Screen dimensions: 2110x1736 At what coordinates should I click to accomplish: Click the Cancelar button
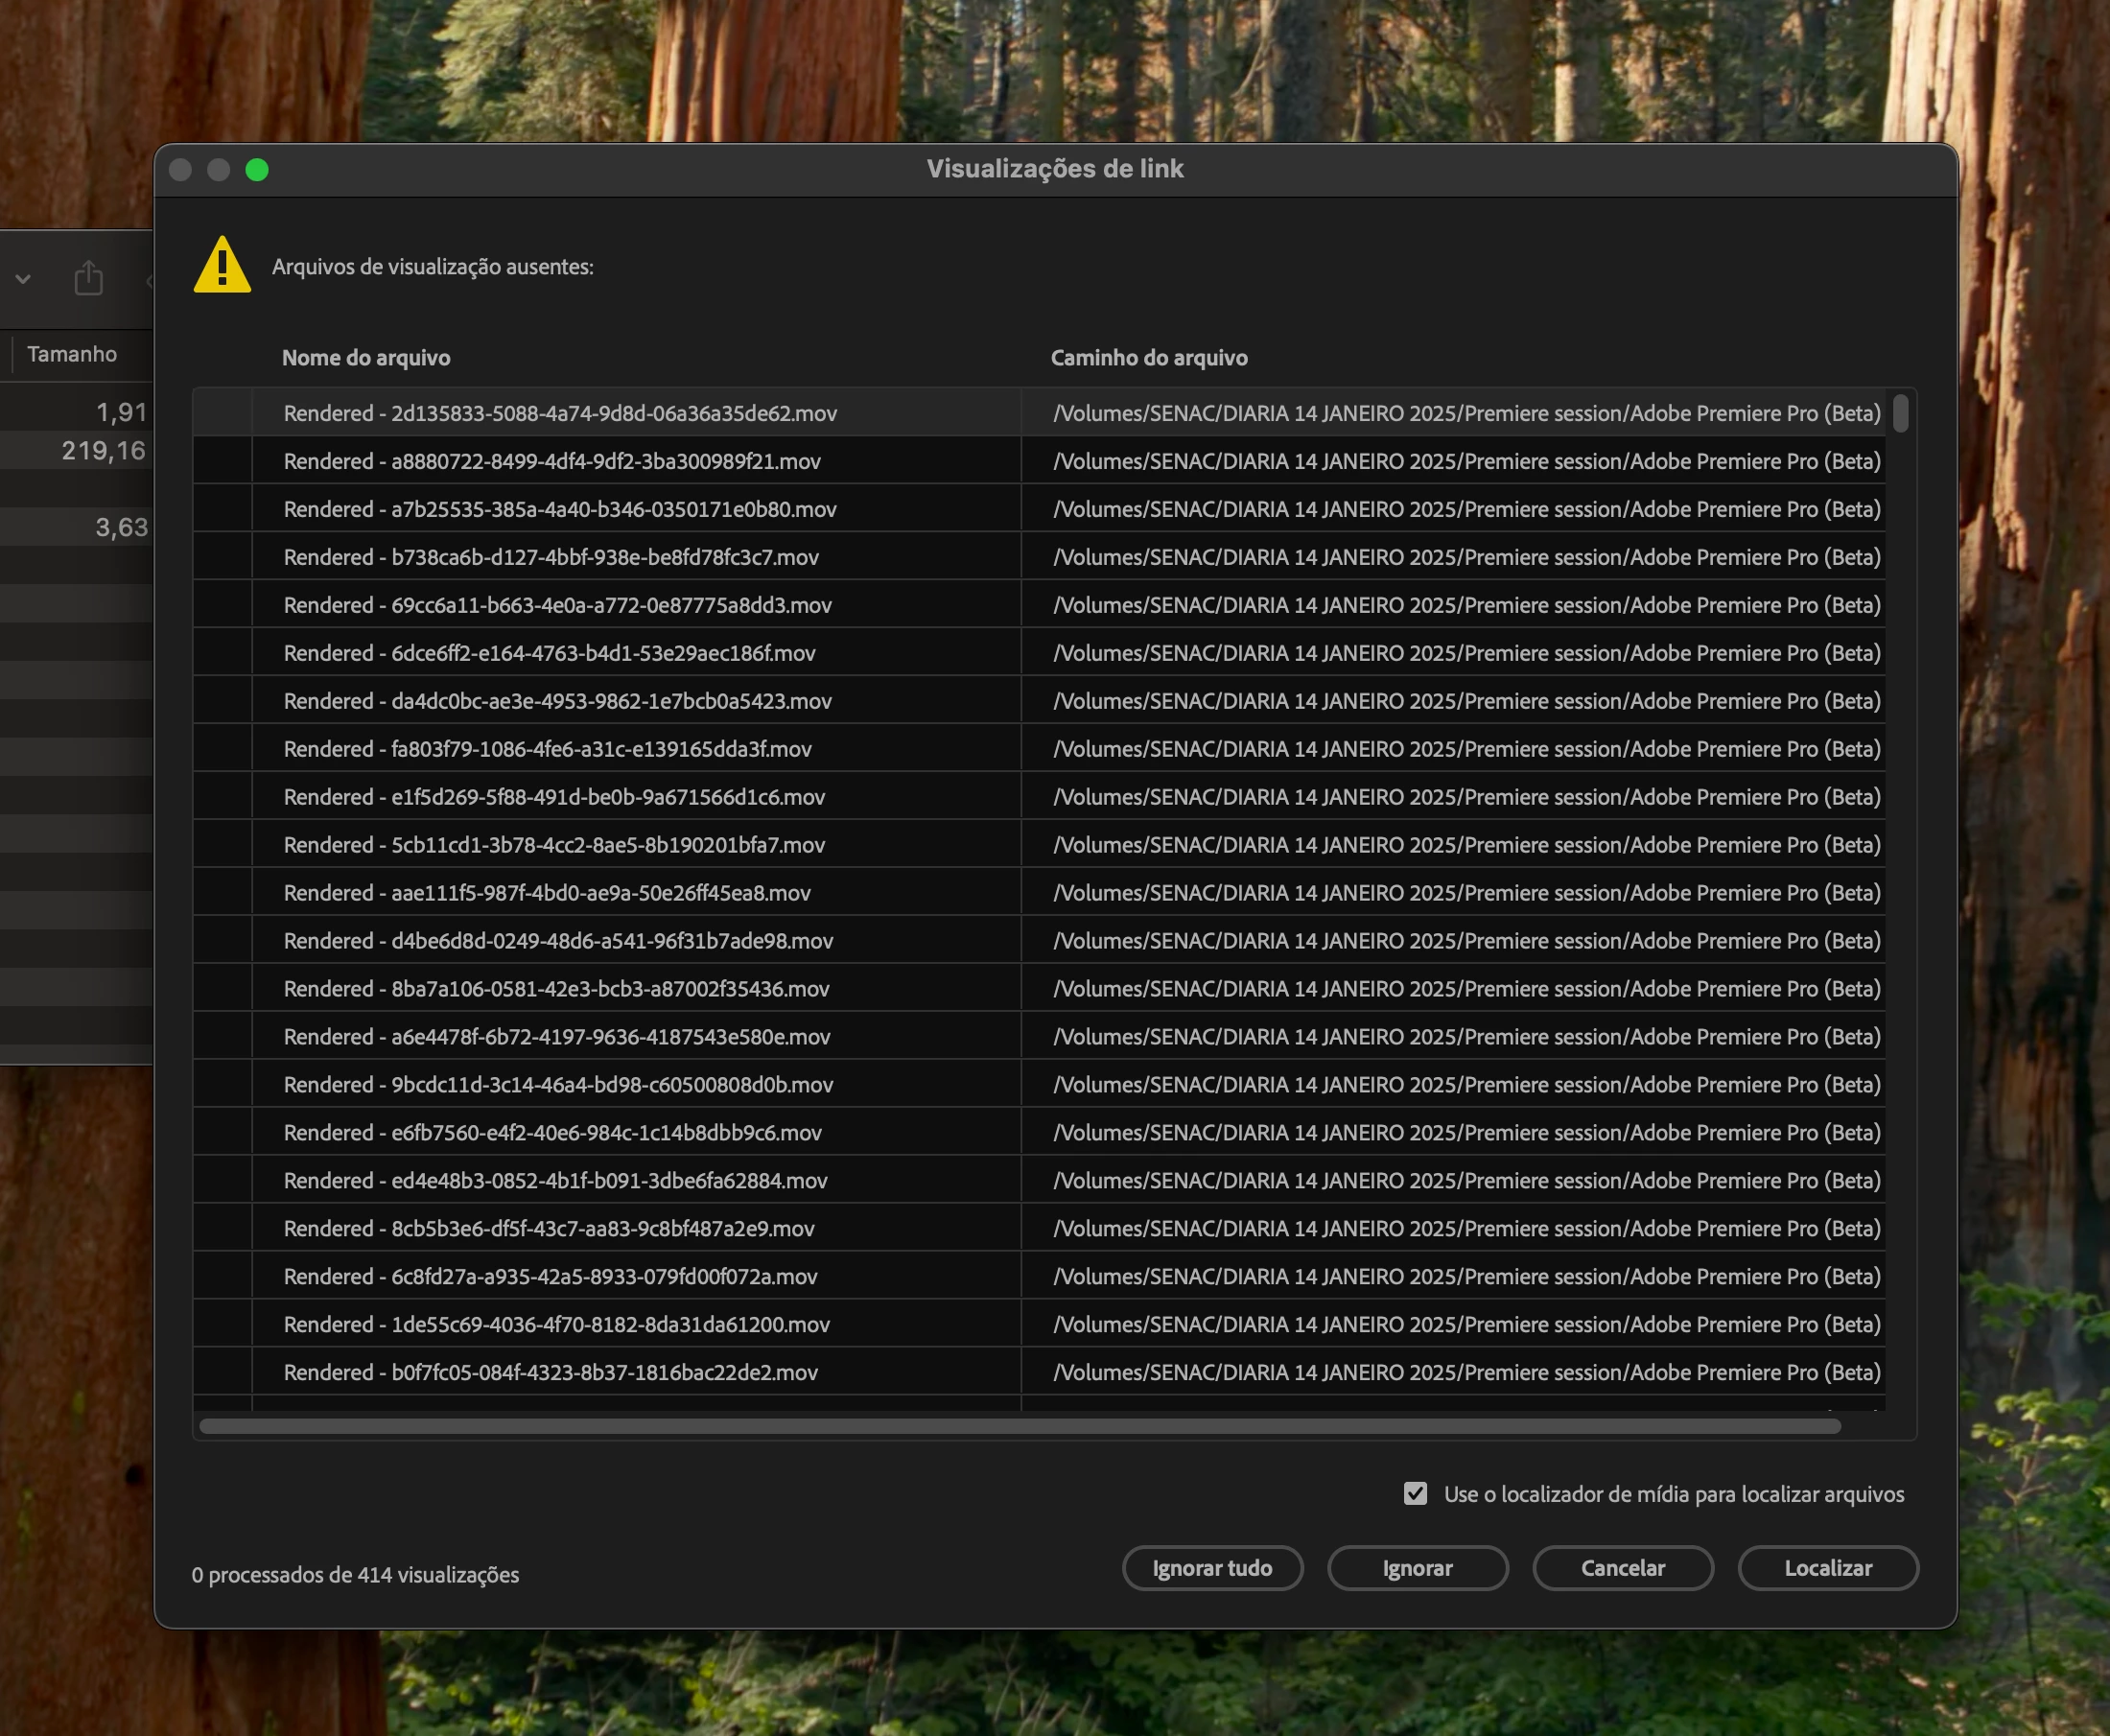coord(1622,1567)
